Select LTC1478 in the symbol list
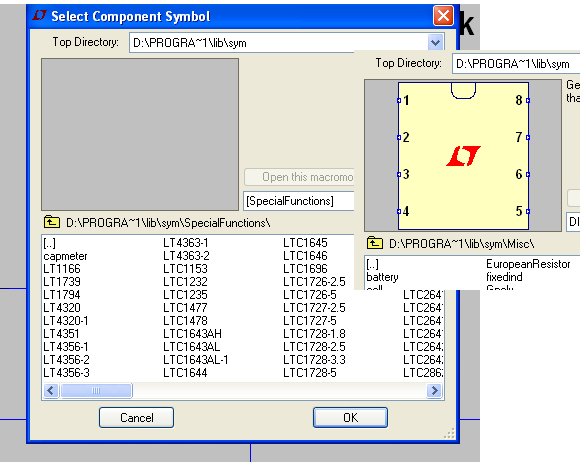This screenshot has height=472, width=586. [x=185, y=321]
